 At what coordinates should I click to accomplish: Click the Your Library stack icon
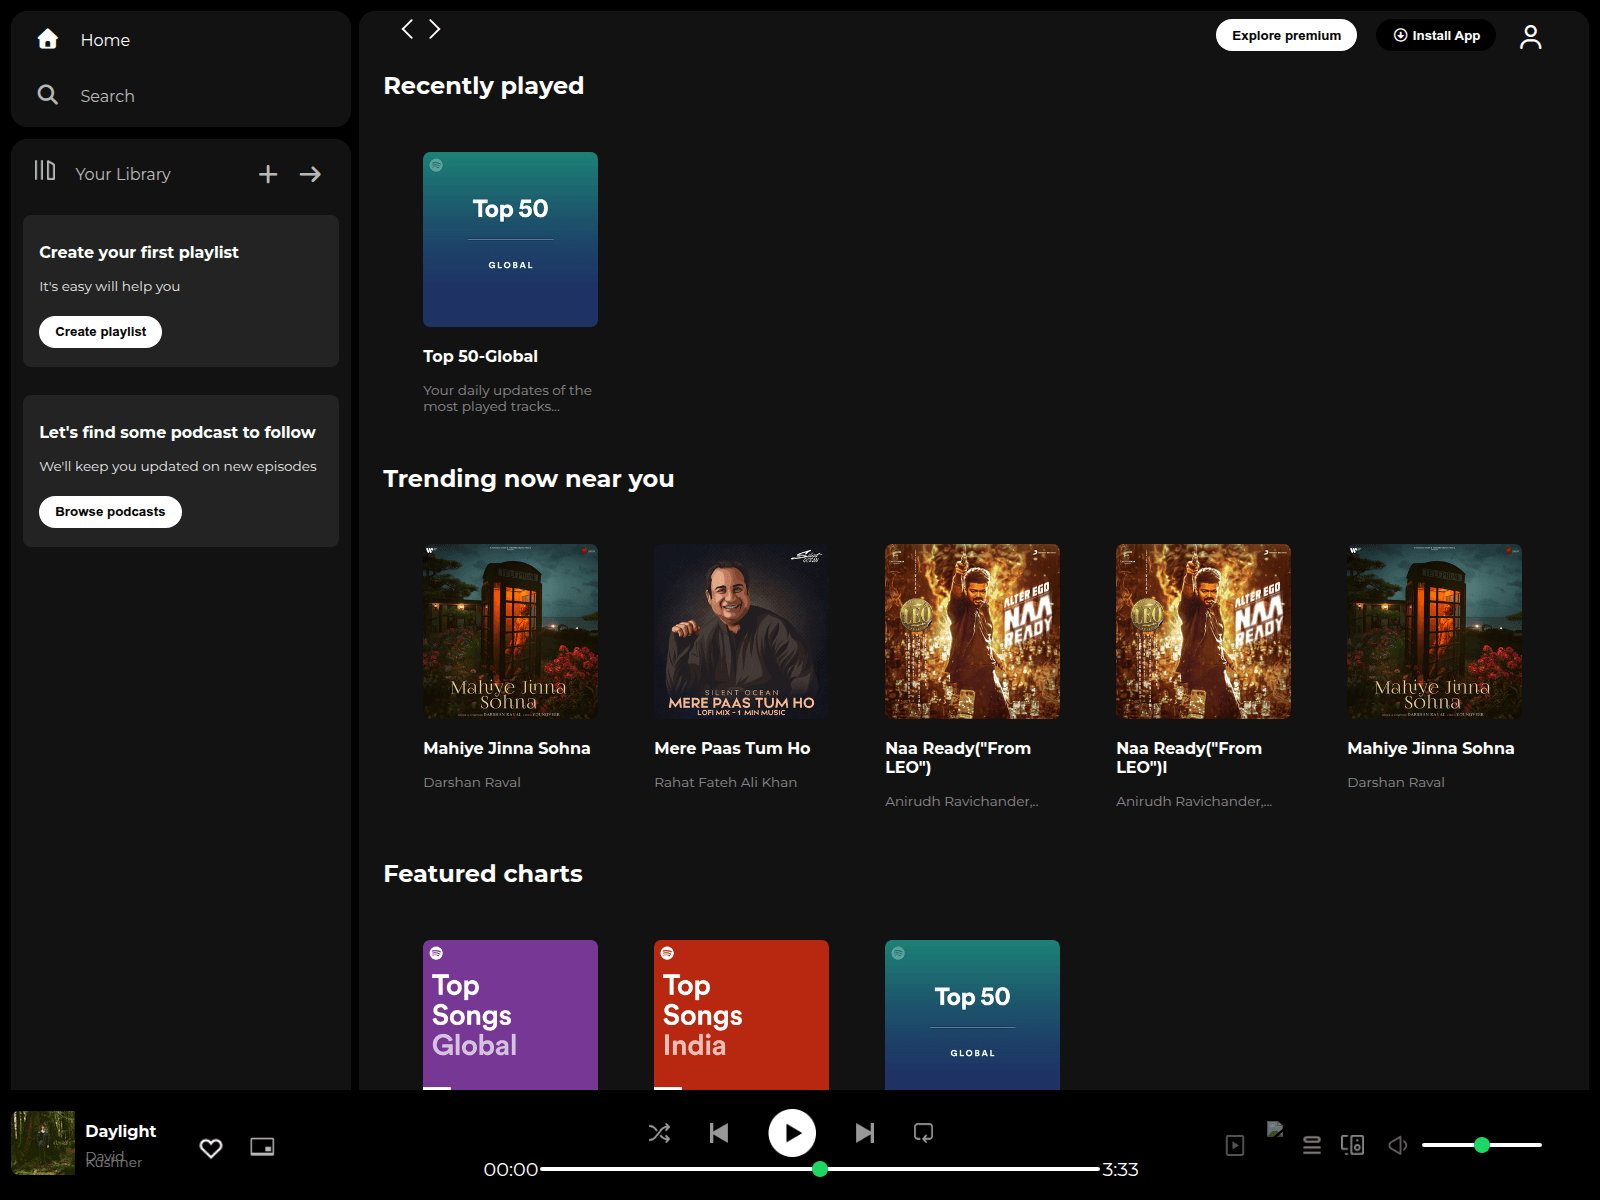45,171
